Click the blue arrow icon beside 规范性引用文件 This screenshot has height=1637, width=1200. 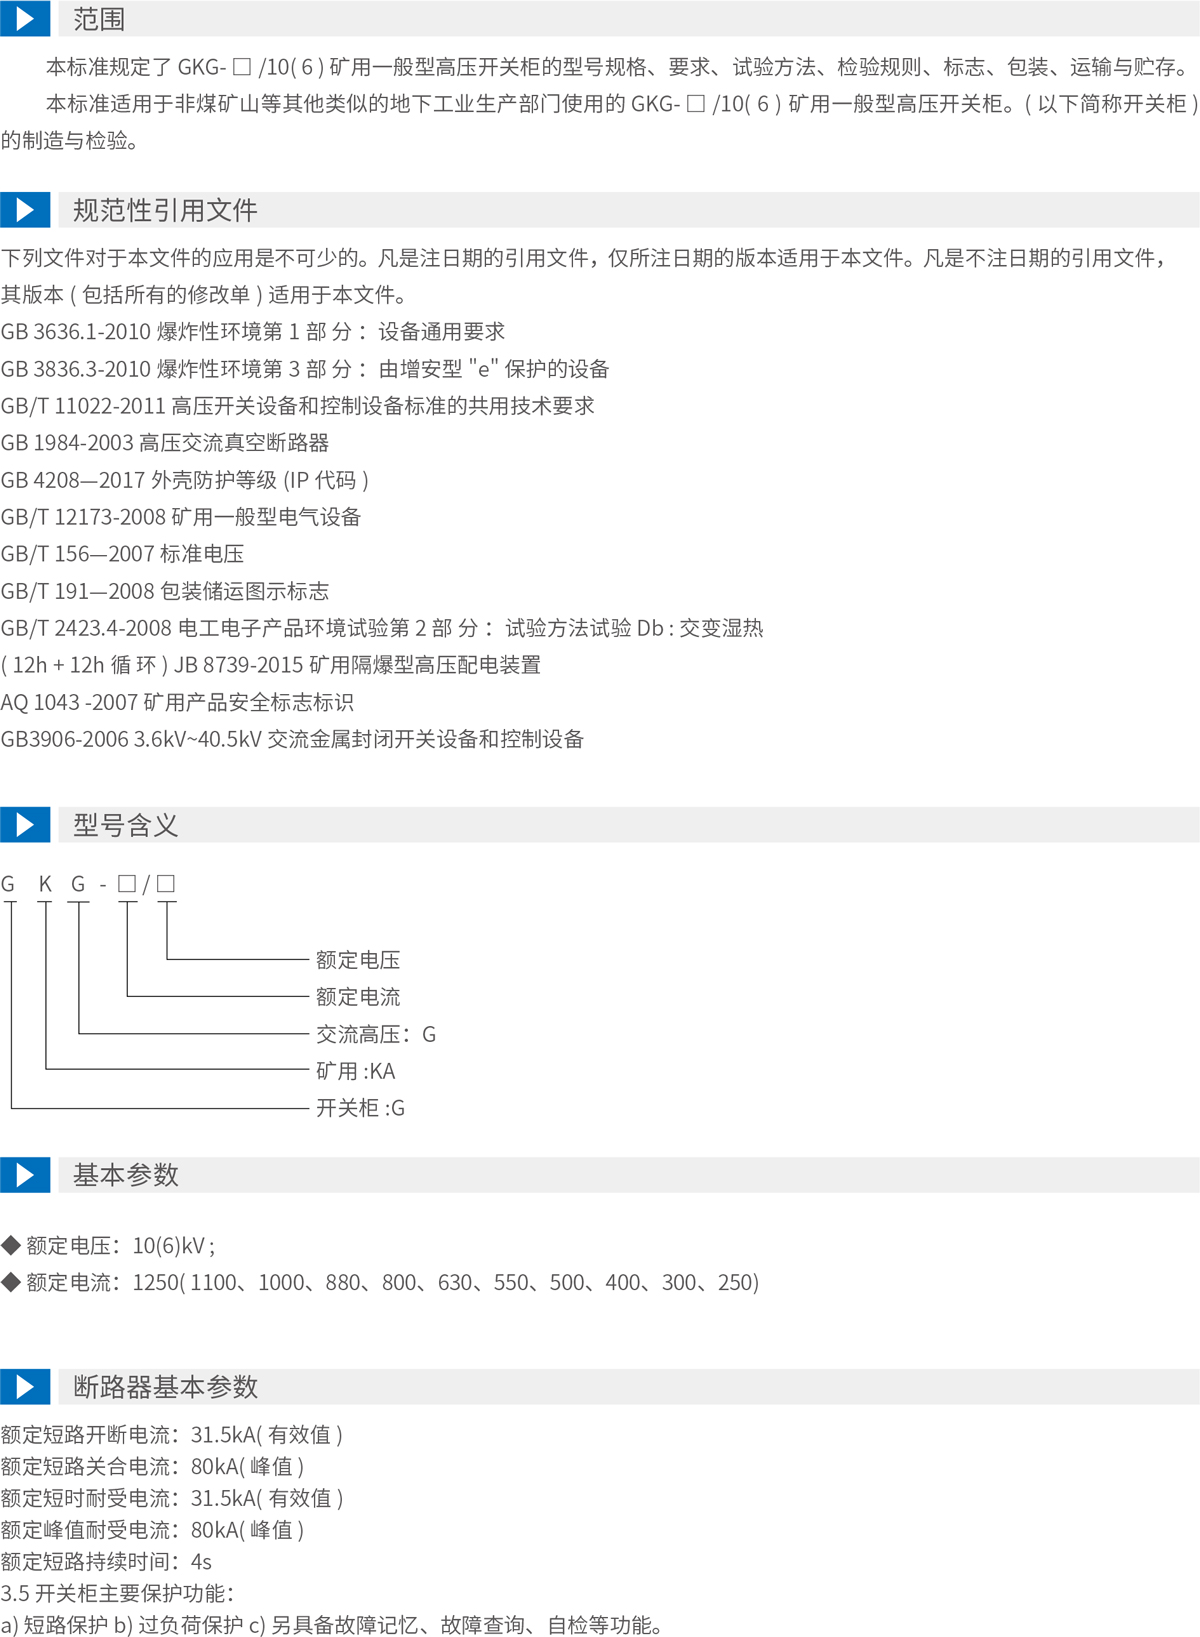pos(25,210)
